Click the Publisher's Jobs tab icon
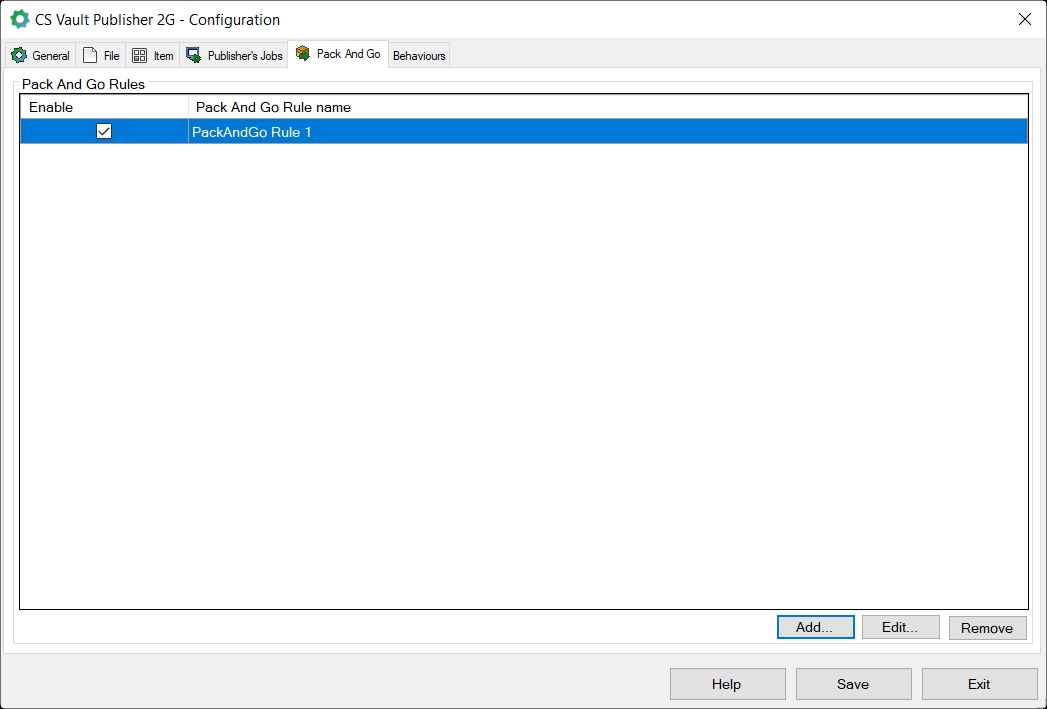Viewport: 1047px width, 709px height. tap(194, 56)
